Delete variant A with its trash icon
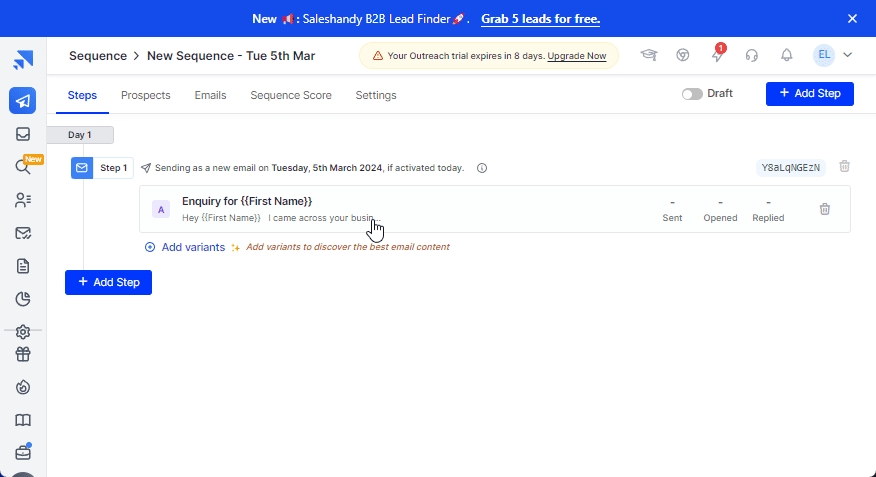876x477 pixels. pyautogui.click(x=825, y=209)
